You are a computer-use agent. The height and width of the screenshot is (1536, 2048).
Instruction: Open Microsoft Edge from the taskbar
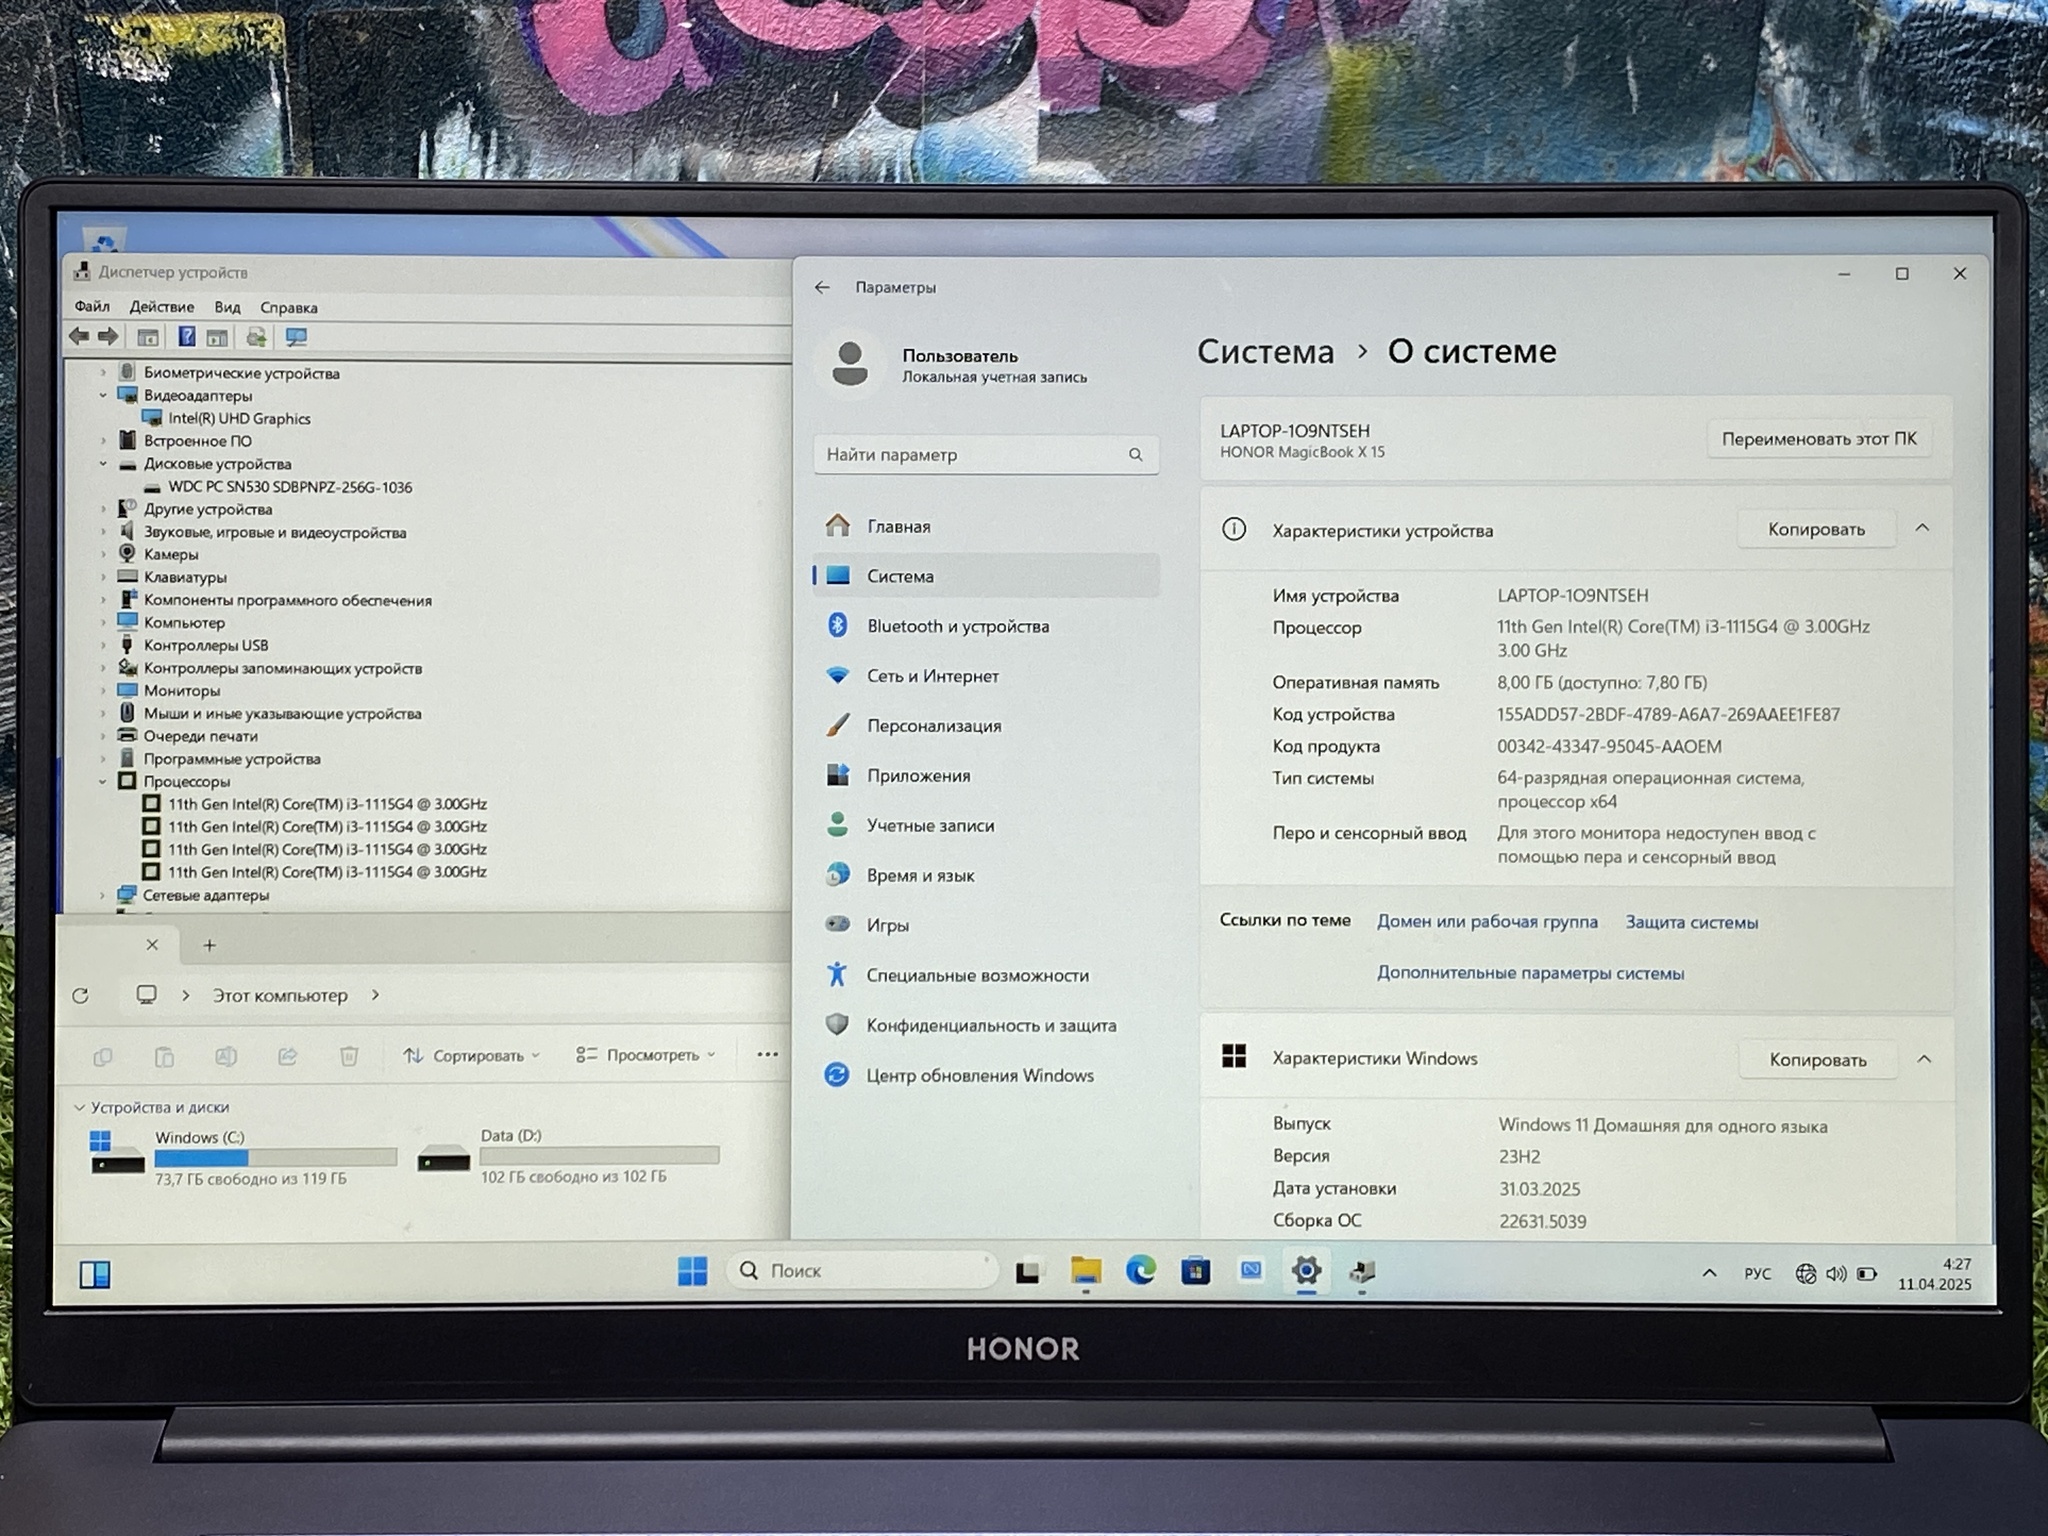click(x=1140, y=1271)
